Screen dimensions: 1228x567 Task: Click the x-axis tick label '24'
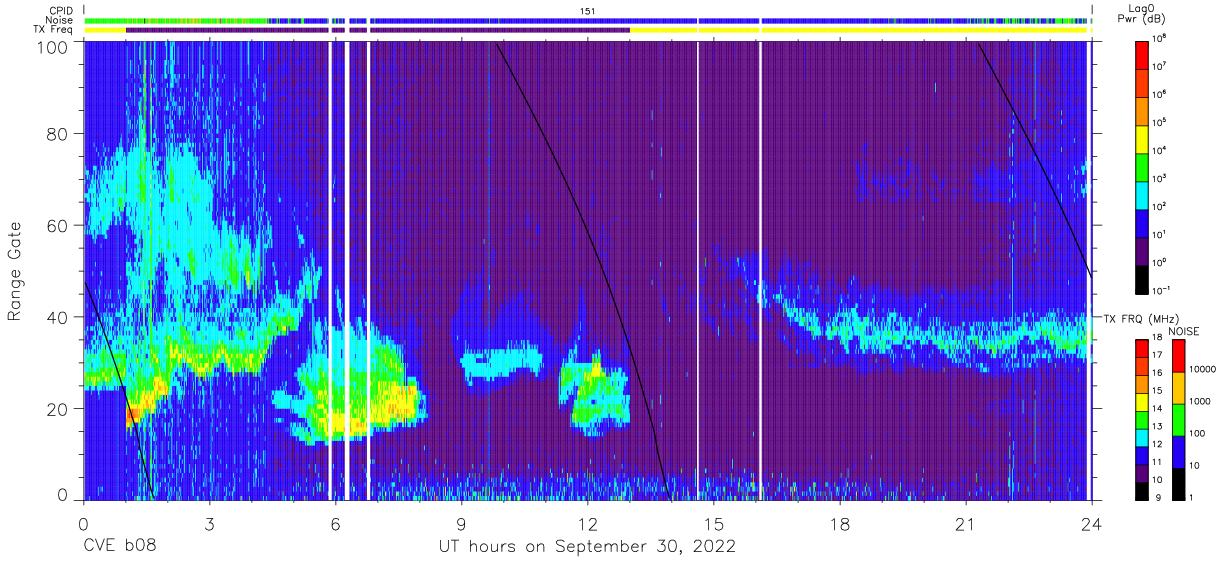[x=1092, y=524]
